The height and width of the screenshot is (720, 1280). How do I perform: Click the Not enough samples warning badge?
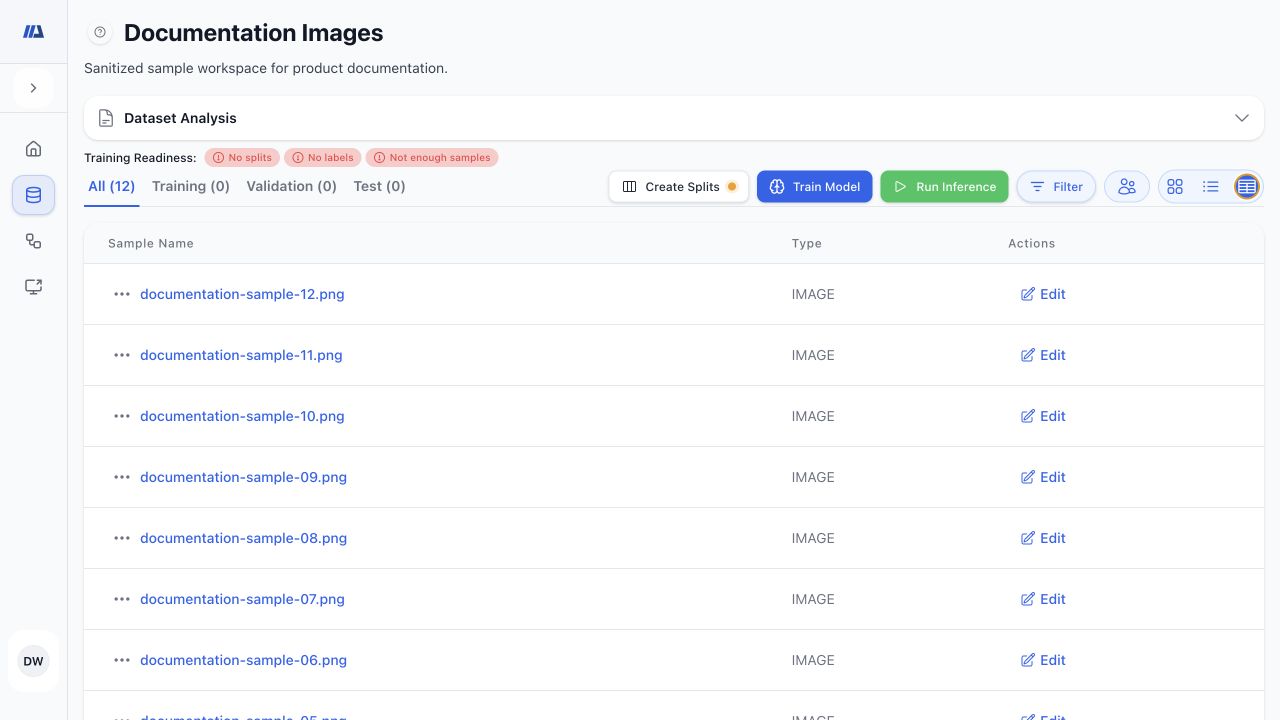click(432, 158)
